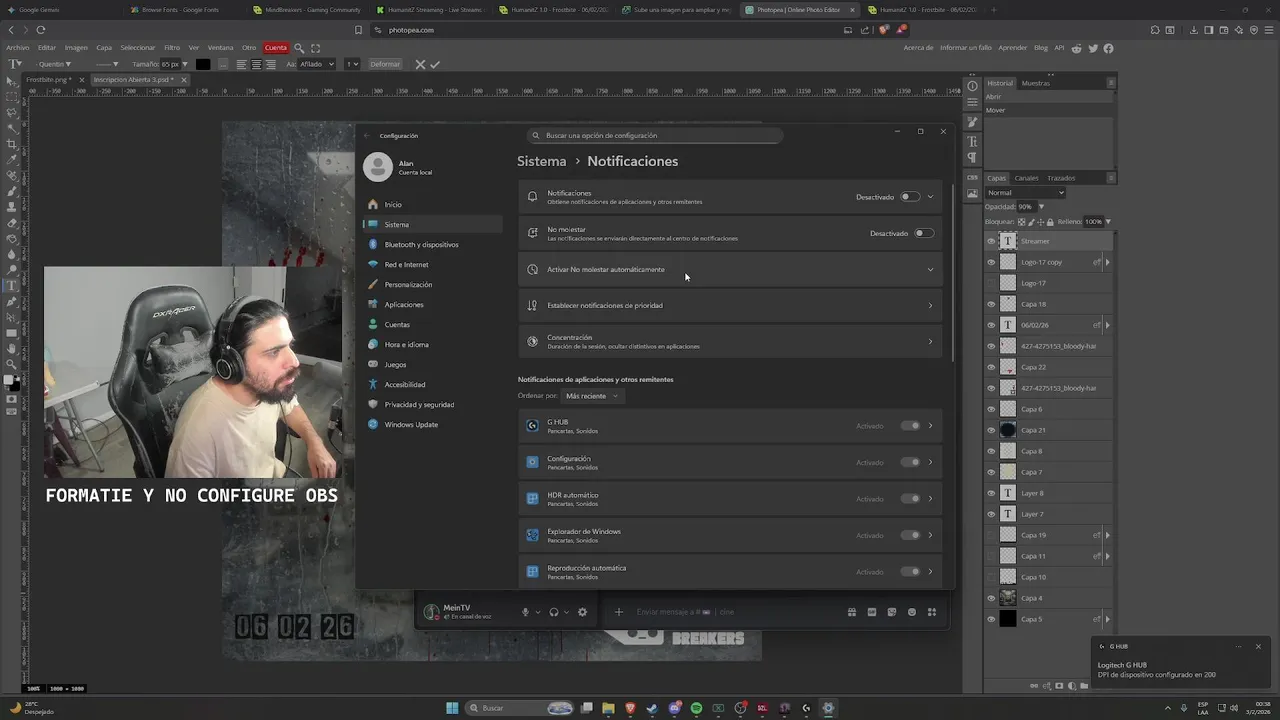This screenshot has height=720, width=1280.
Task: Open Windows Update in Settings sidebar
Action: click(x=432, y=425)
